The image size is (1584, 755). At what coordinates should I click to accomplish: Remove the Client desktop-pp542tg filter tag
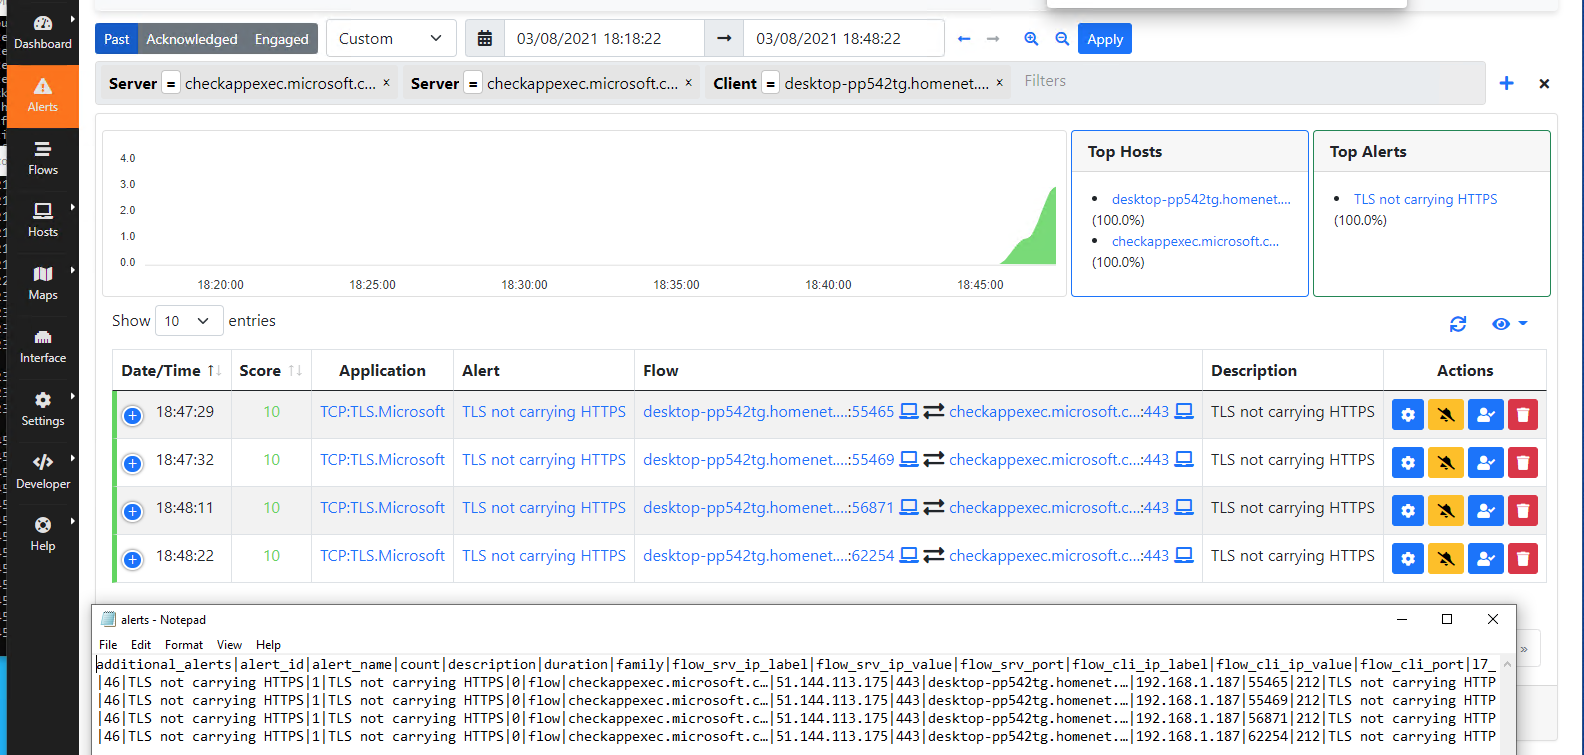pos(999,83)
